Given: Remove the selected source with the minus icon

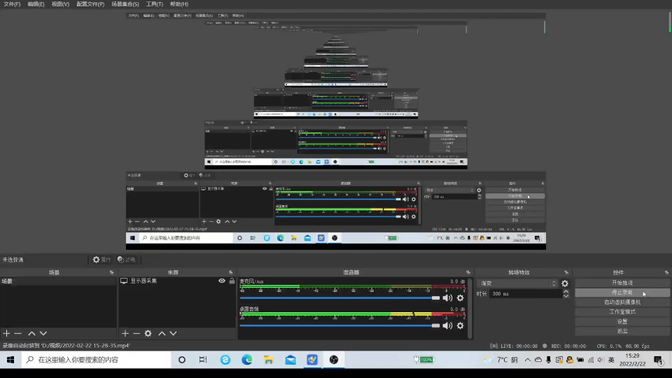Looking at the screenshot, I should (x=136, y=333).
